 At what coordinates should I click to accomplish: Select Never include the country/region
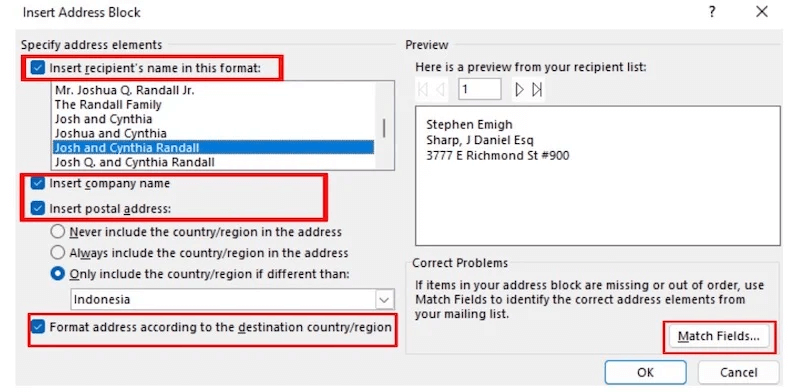click(x=58, y=232)
